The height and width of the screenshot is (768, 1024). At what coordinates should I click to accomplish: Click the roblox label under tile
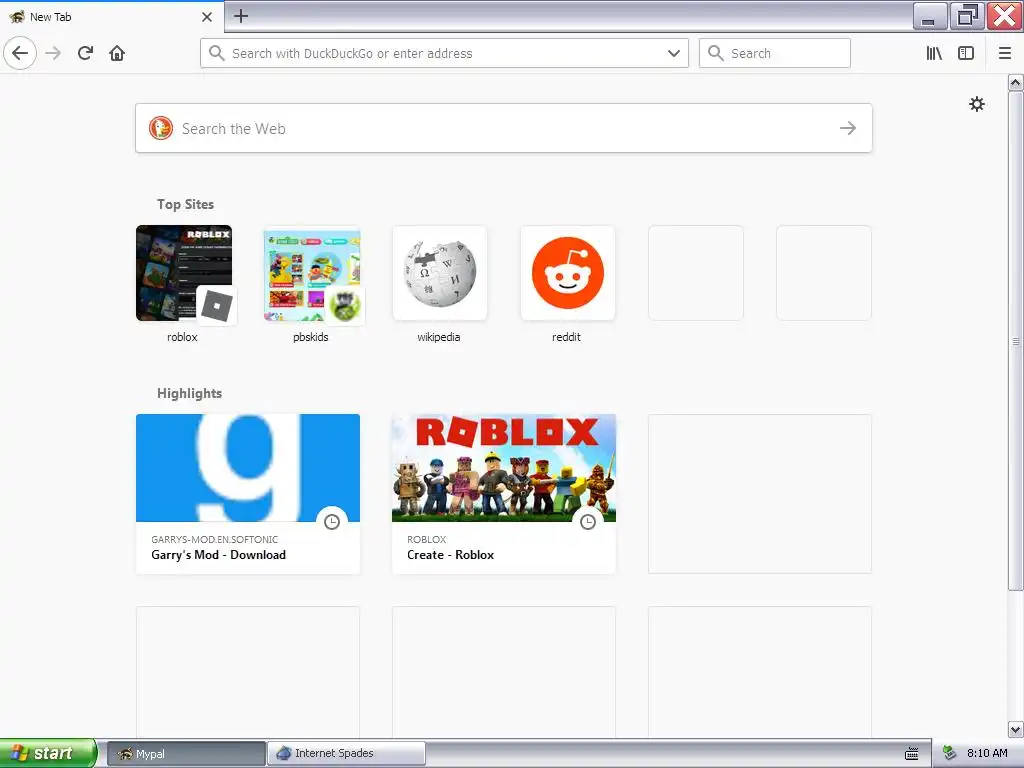182,337
